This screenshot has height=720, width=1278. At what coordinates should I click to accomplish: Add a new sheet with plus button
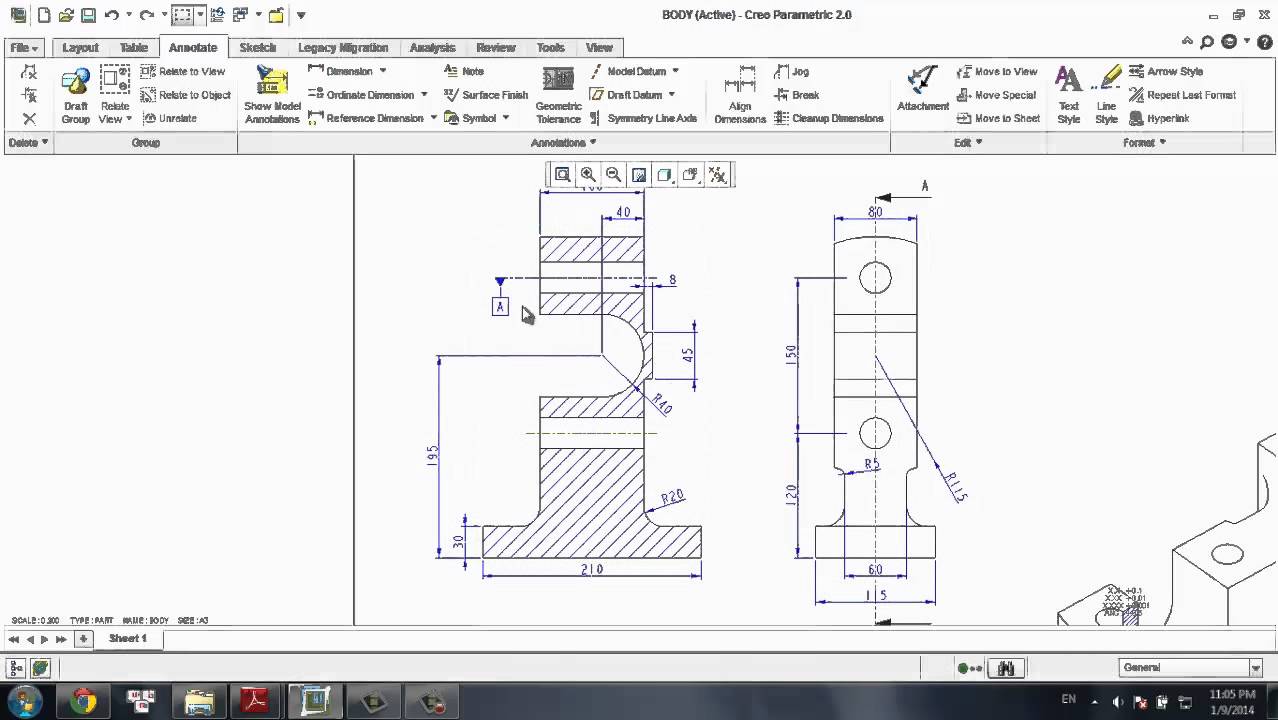pyautogui.click(x=83, y=638)
